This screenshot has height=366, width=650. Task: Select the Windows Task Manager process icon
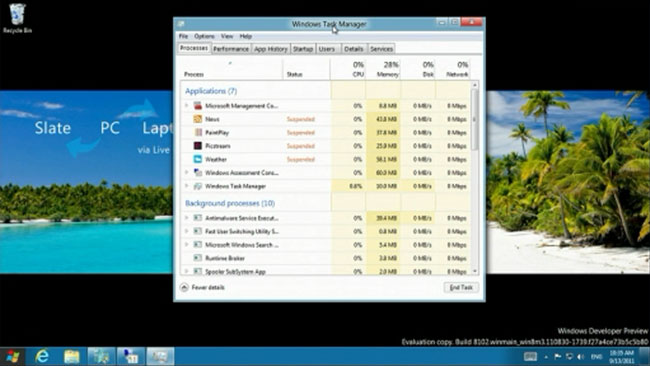pos(198,186)
